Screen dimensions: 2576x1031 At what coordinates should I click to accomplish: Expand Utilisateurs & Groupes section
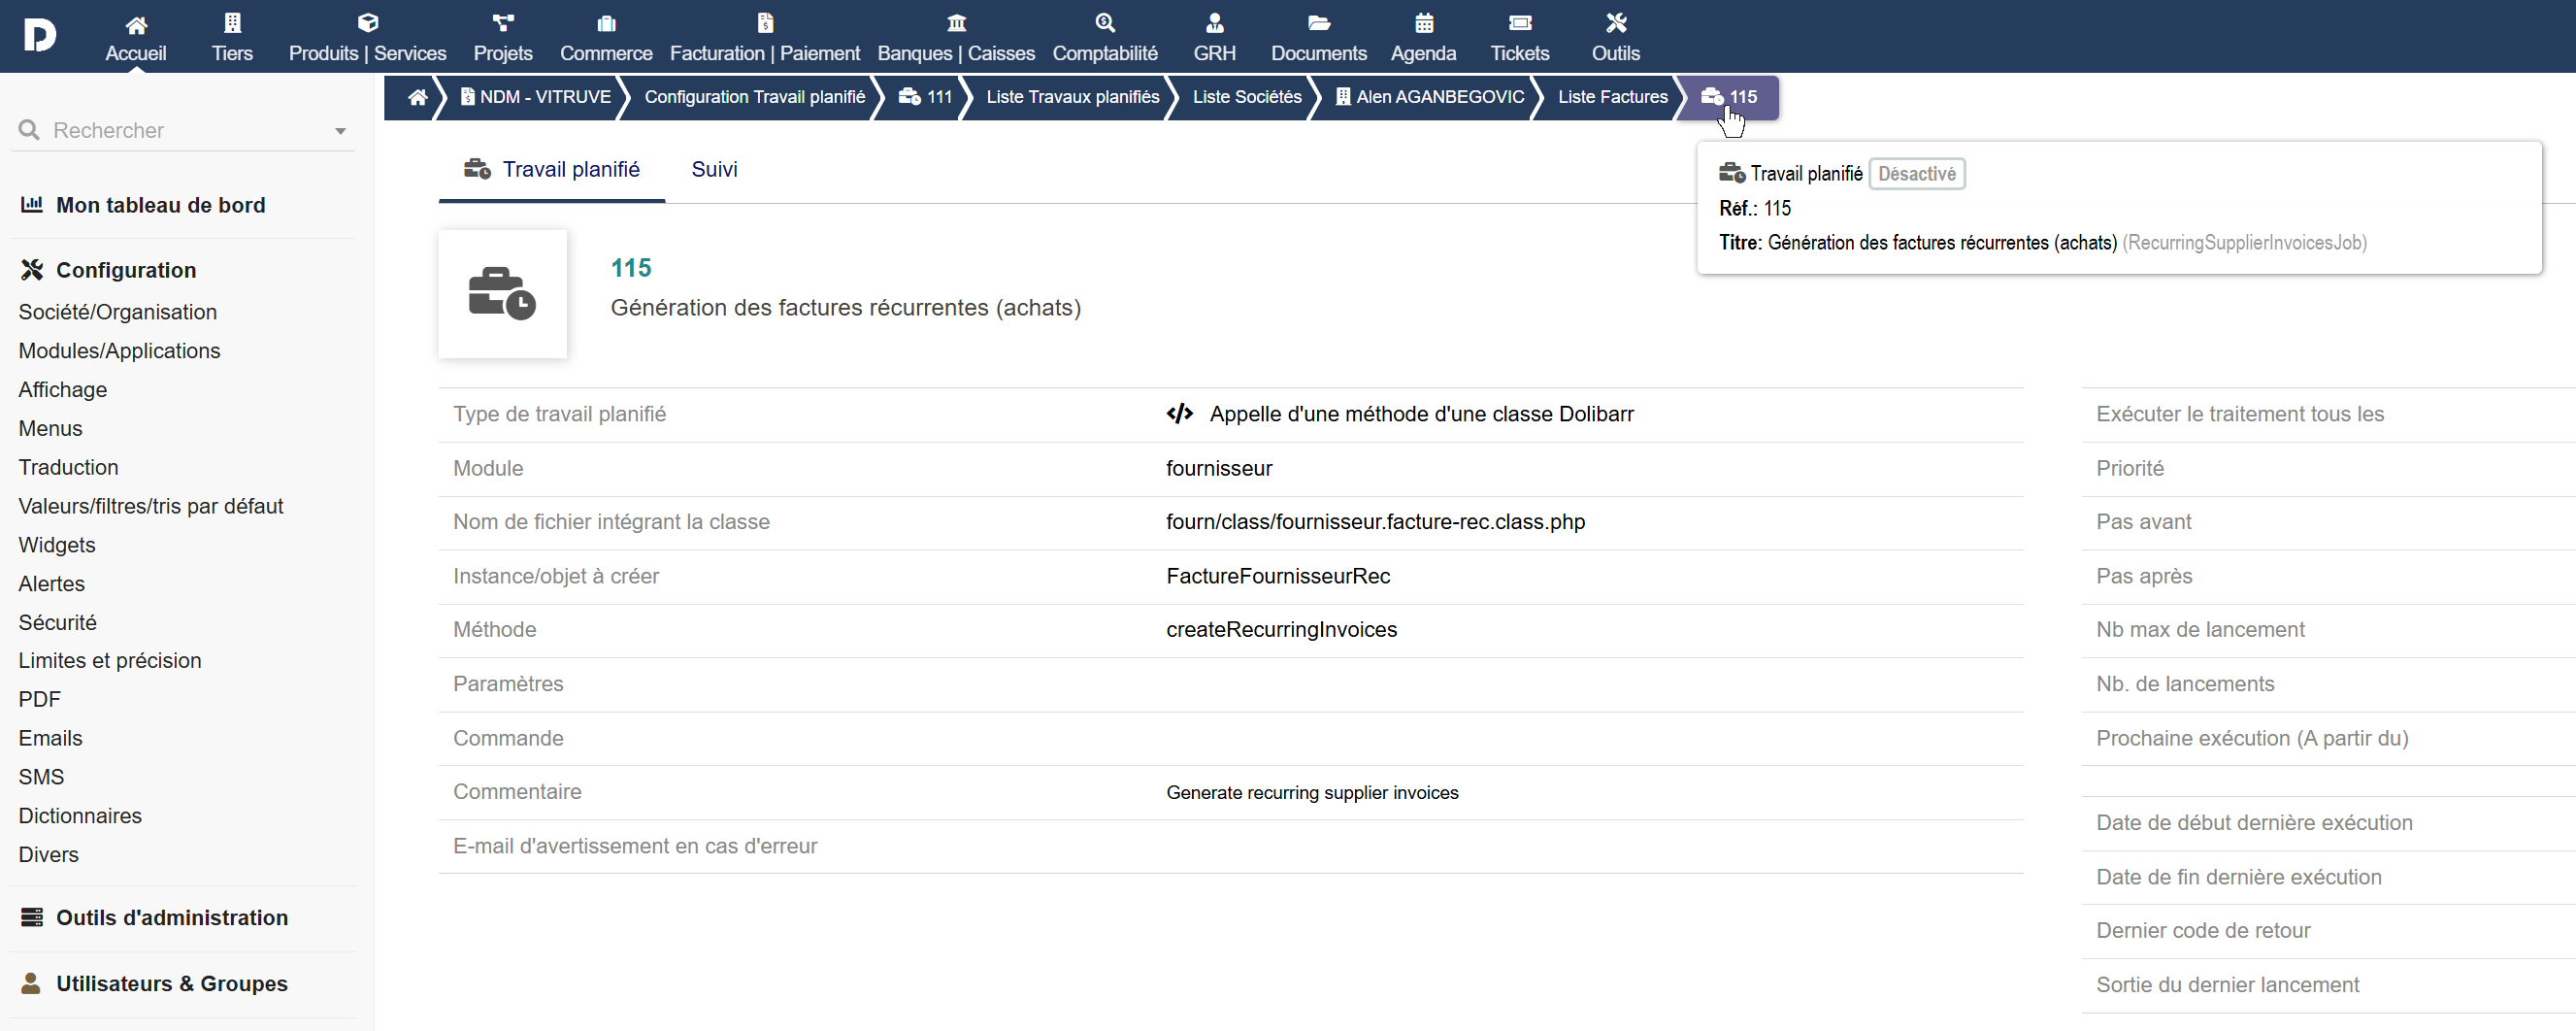pyautogui.click(x=171, y=984)
